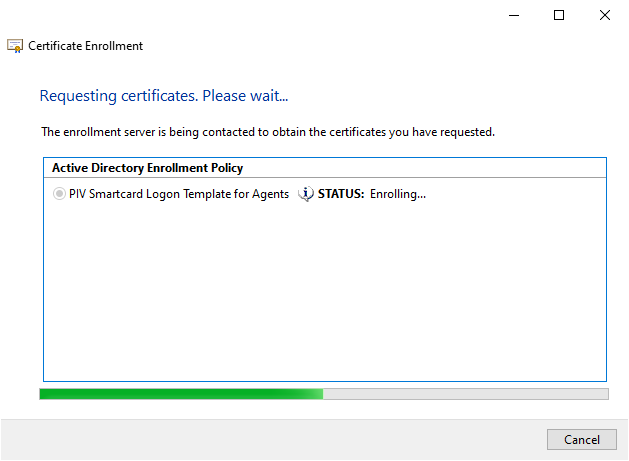629x461 pixels.
Task: Click the Enrolling... status text
Action: [x=398, y=194]
